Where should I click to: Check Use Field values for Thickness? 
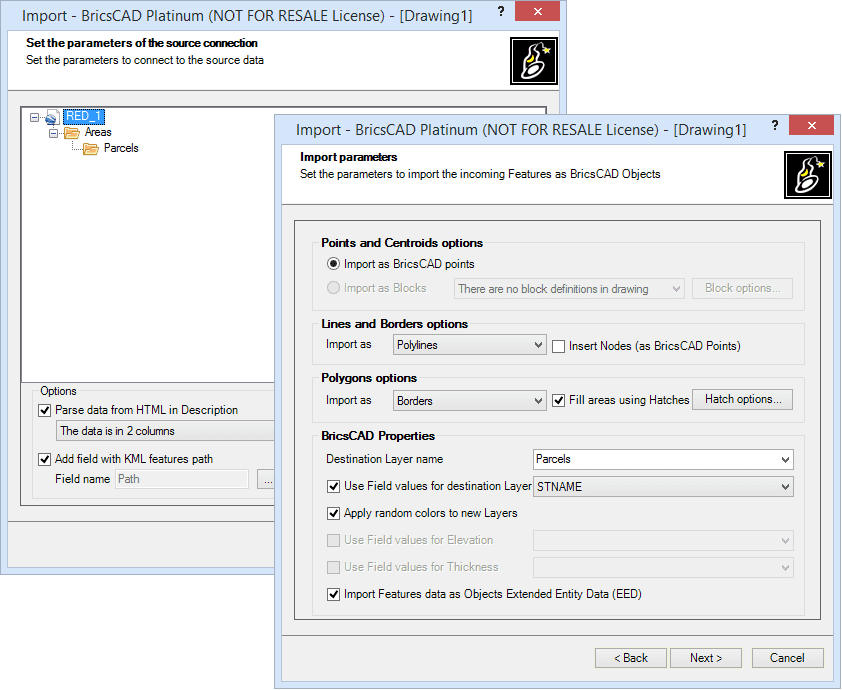click(333, 567)
